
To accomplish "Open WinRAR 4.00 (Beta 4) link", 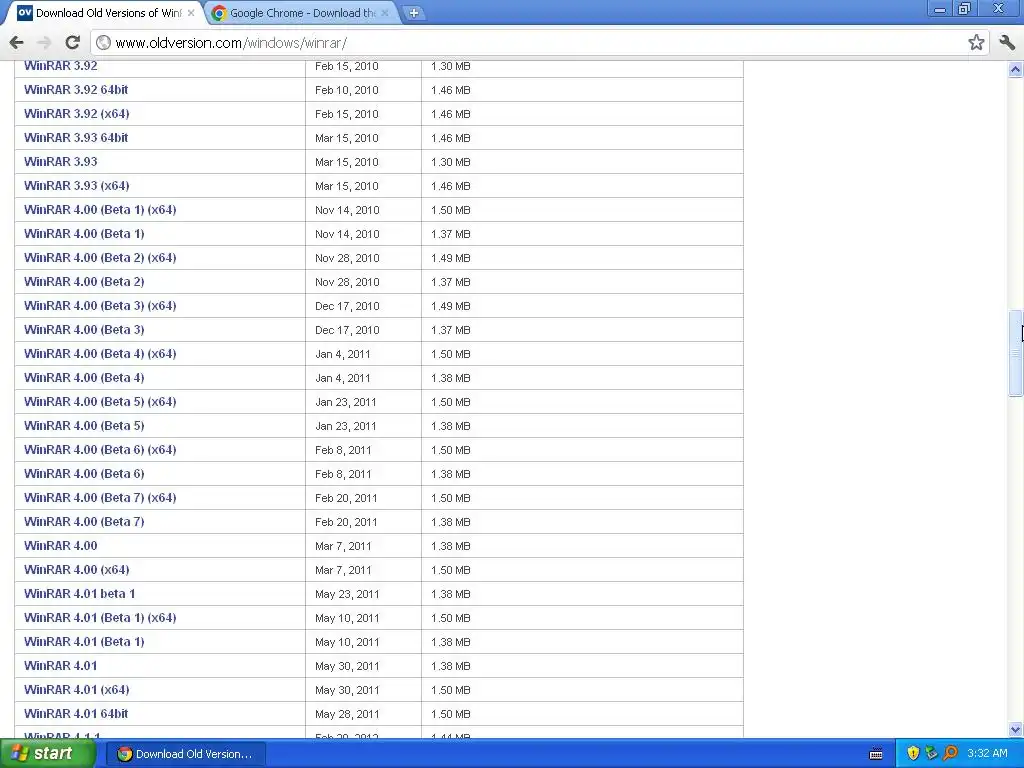I will click(84, 377).
